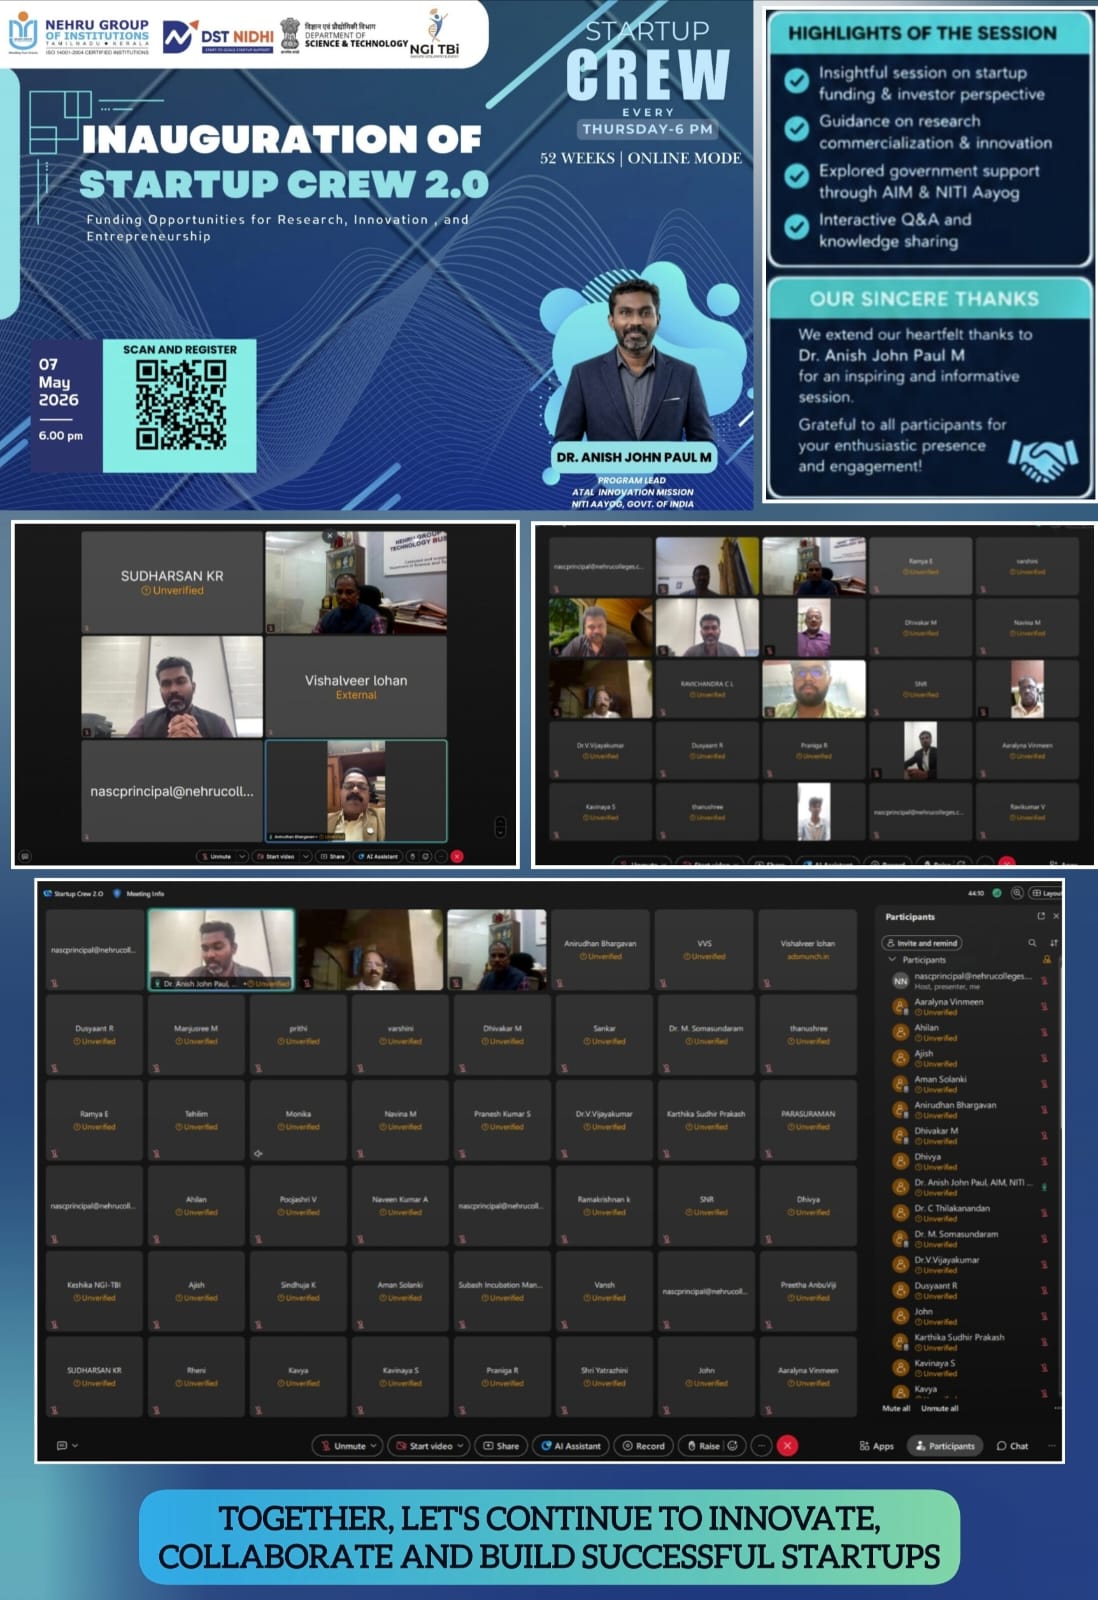
Task: Open the closed captions icon at bottom-left
Action: pos(62,1445)
